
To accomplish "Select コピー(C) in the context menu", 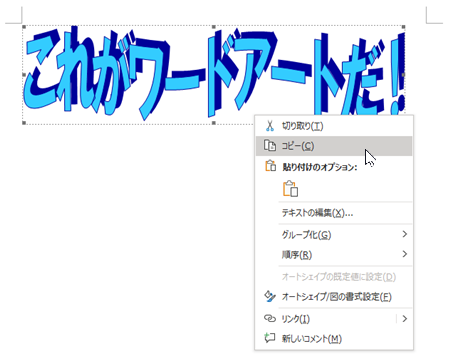I will pyautogui.click(x=334, y=146).
